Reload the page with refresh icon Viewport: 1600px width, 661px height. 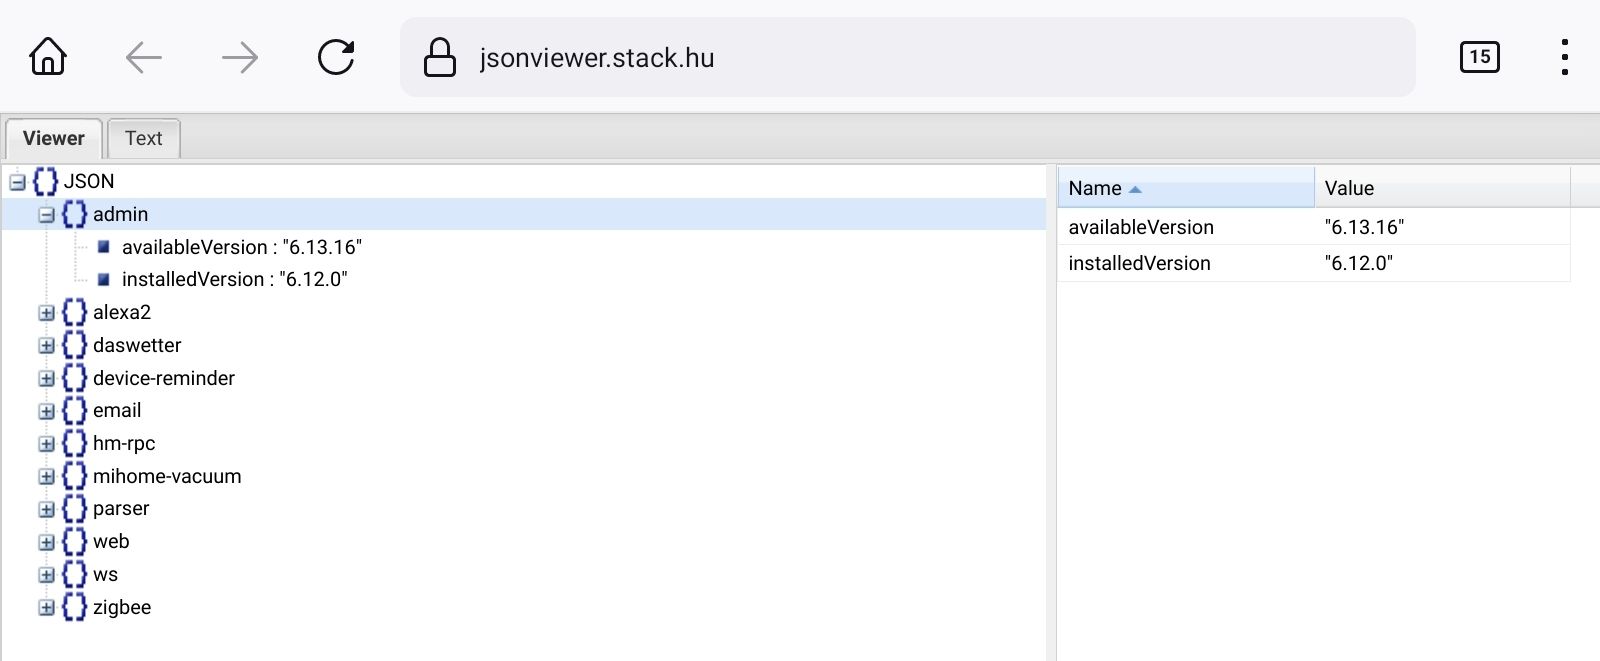point(336,57)
